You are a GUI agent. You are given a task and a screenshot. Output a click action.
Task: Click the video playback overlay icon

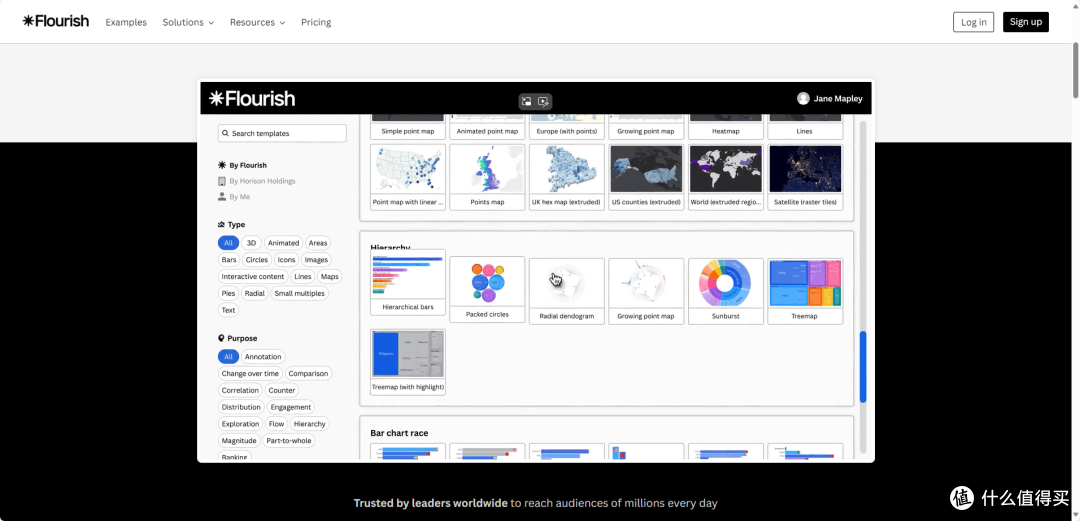[543, 101]
